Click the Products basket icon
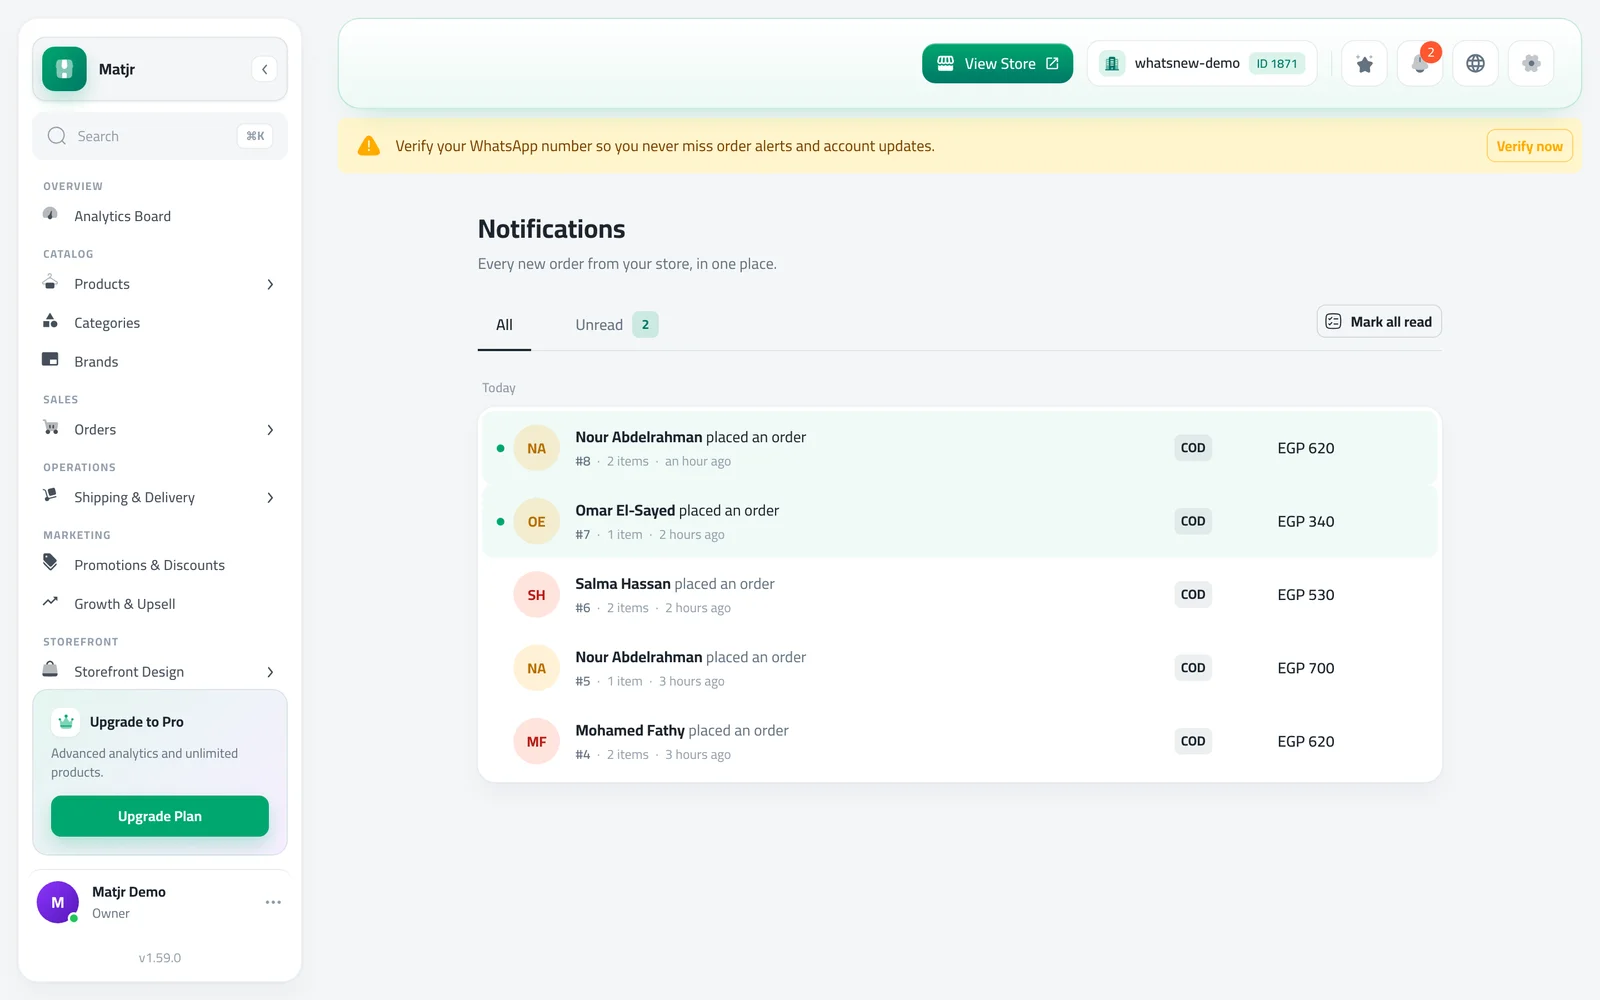The height and width of the screenshot is (1000, 1600). point(50,283)
